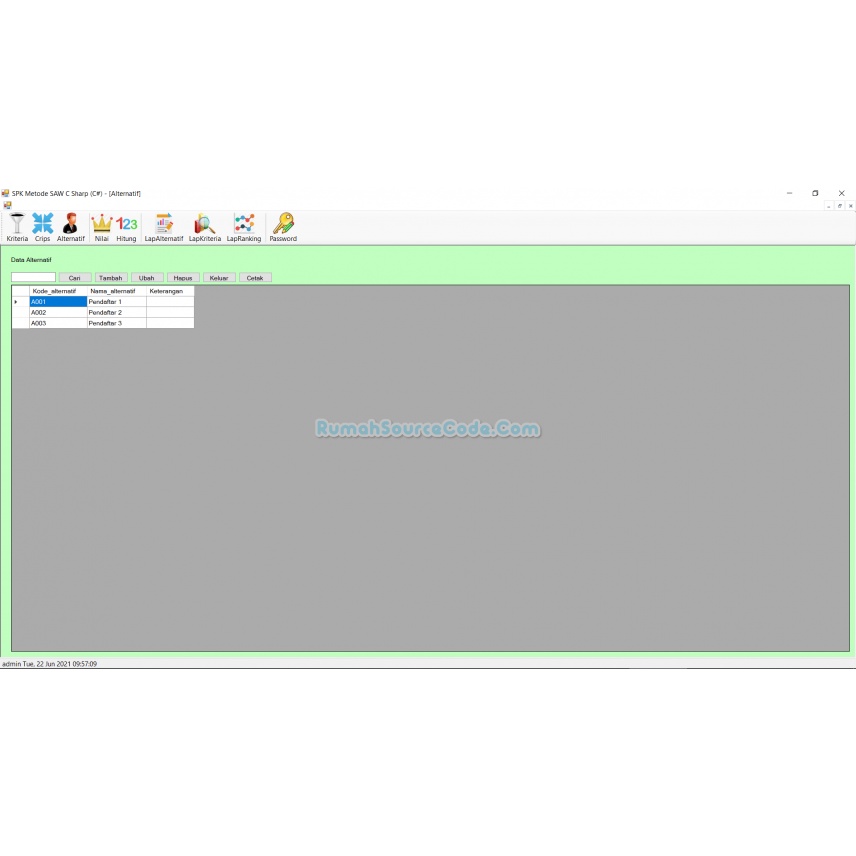The height and width of the screenshot is (856, 856).
Task: Click the Nama_alternatif column header
Action: [x=116, y=291]
